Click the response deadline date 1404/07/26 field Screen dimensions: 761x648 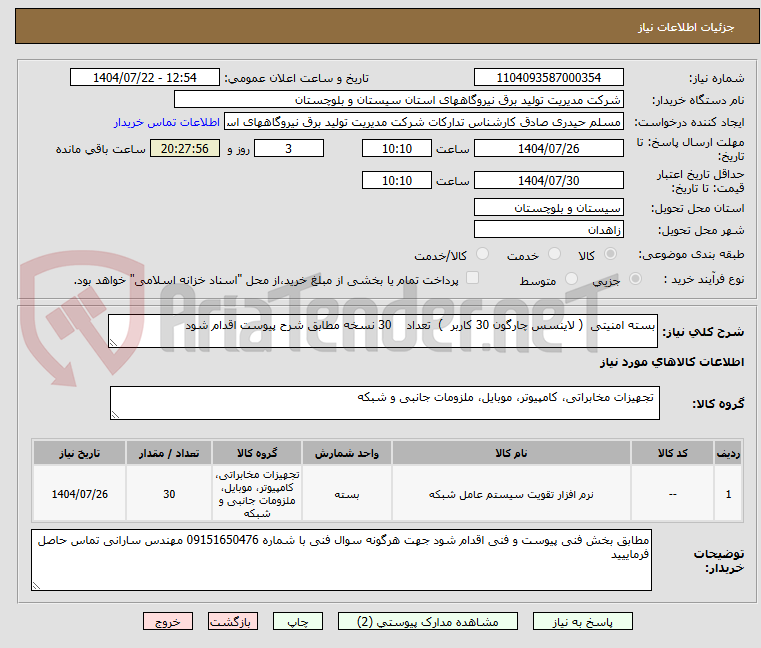click(x=548, y=149)
